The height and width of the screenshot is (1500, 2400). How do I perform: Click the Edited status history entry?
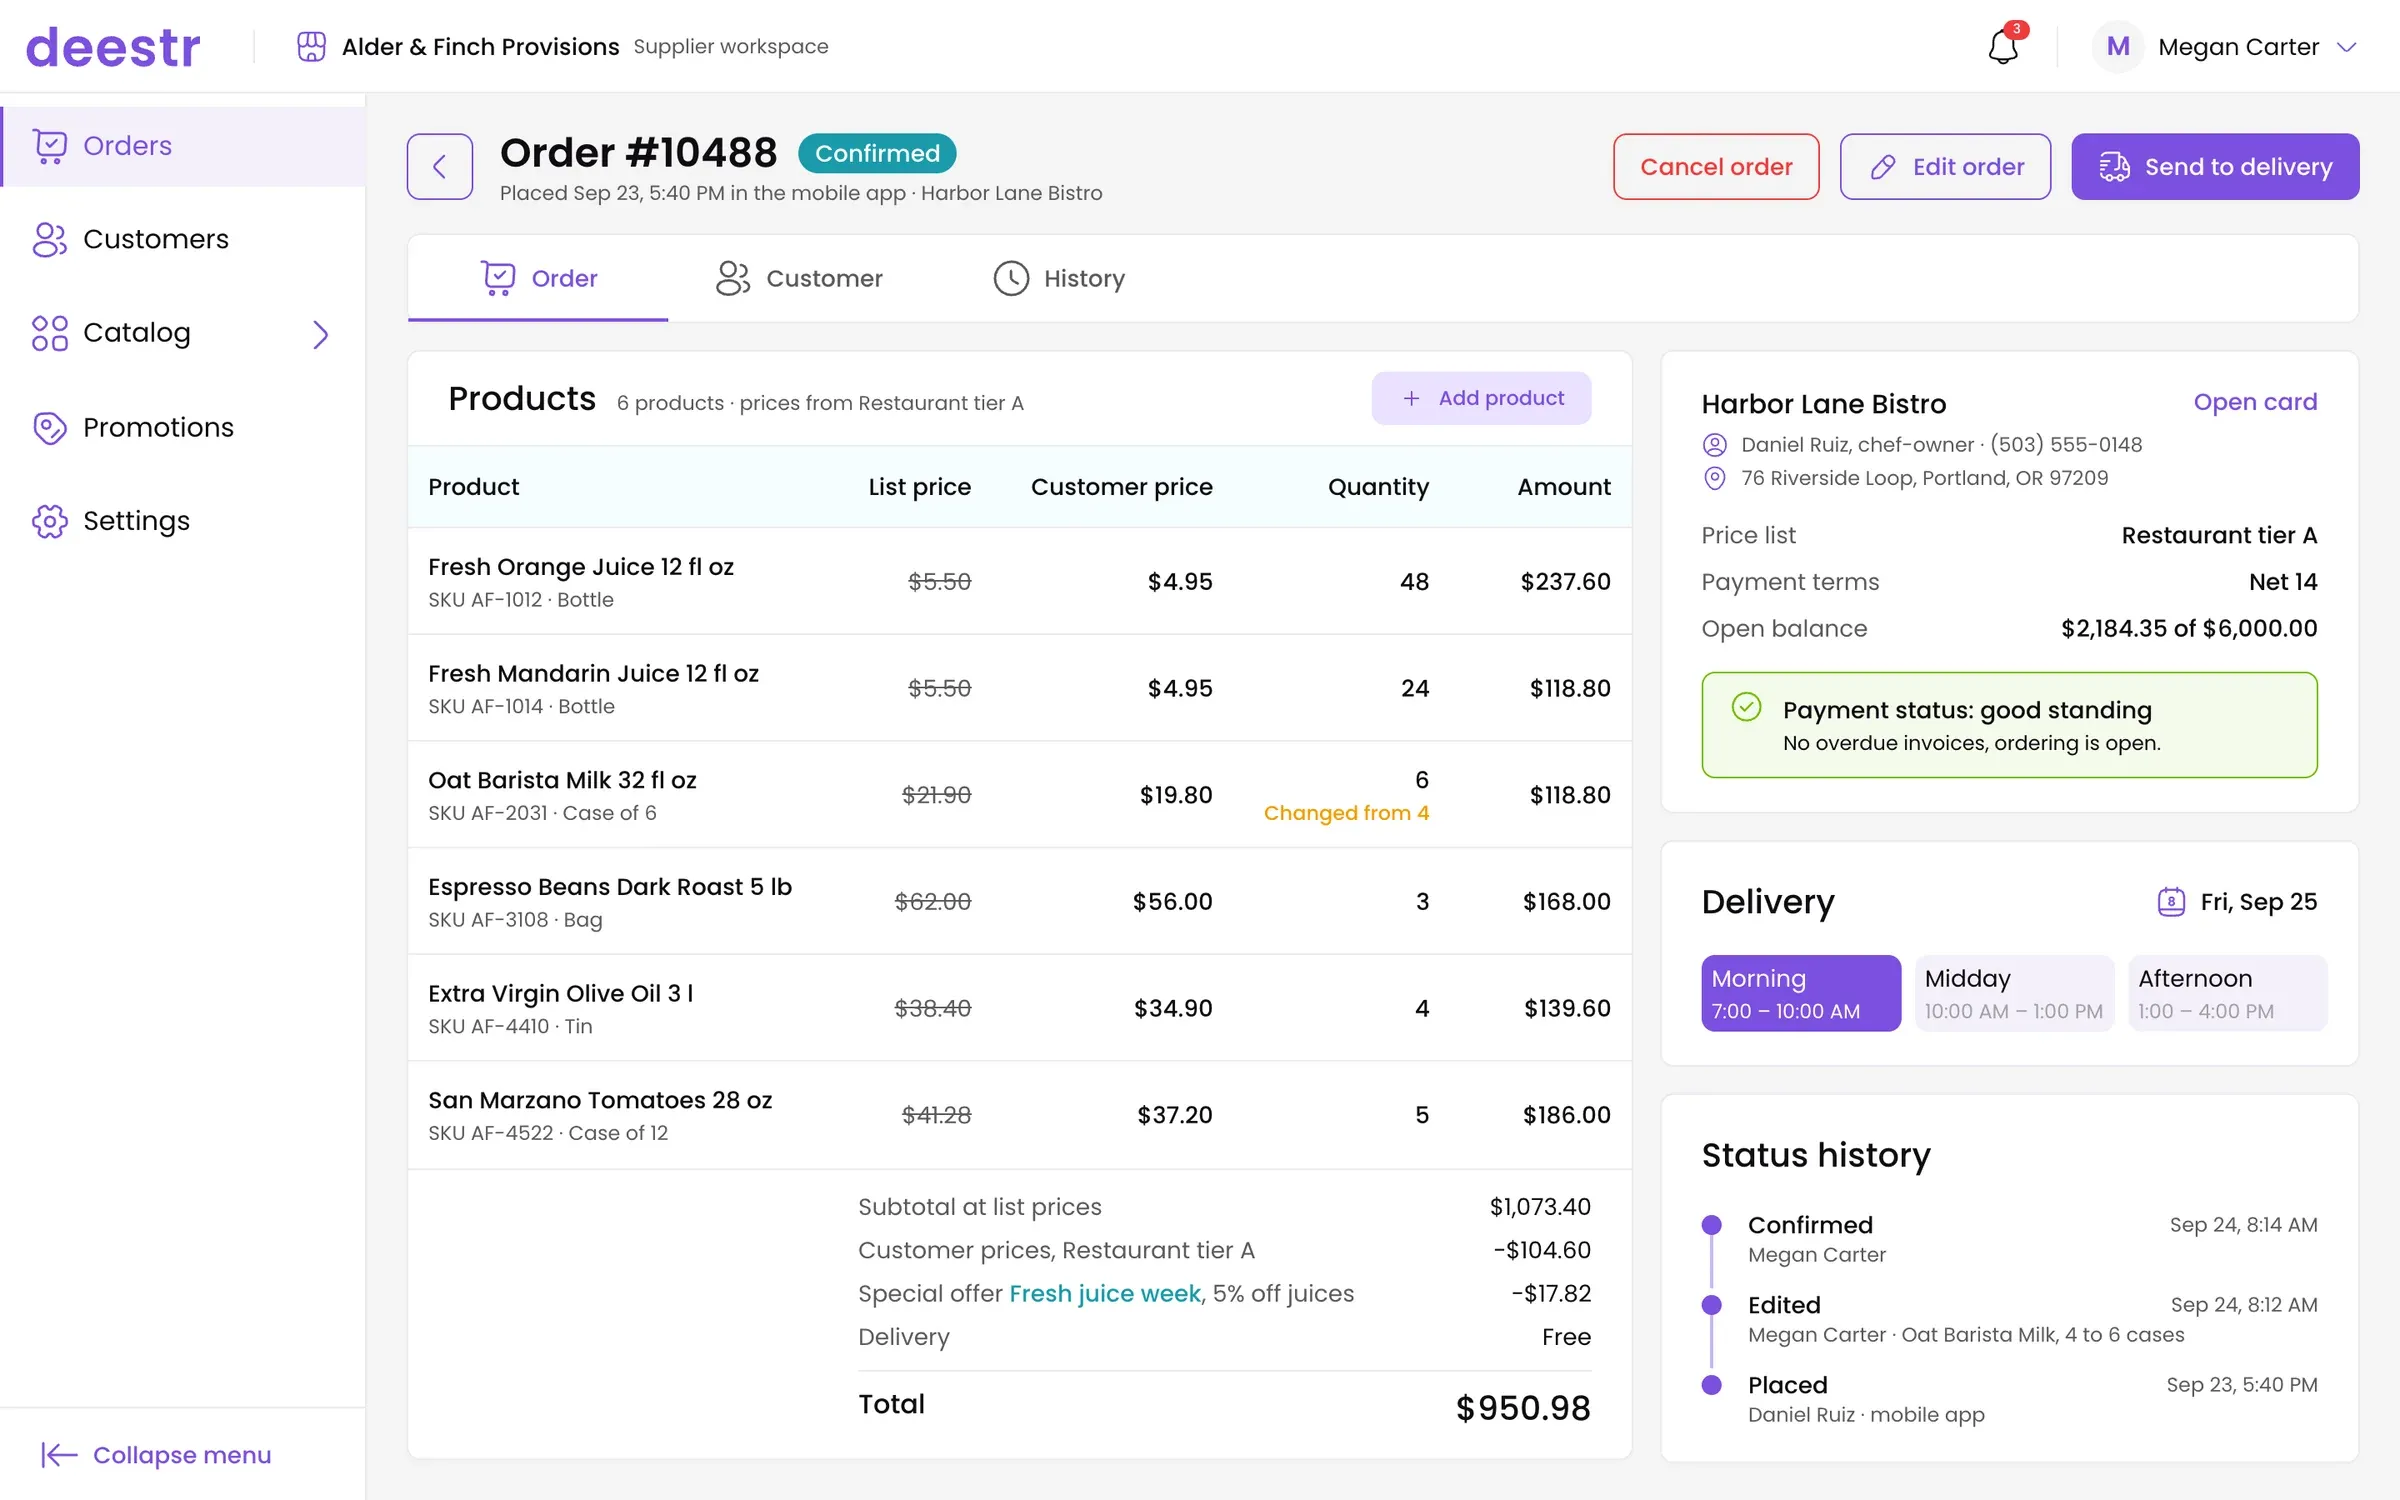pos(2009,1319)
